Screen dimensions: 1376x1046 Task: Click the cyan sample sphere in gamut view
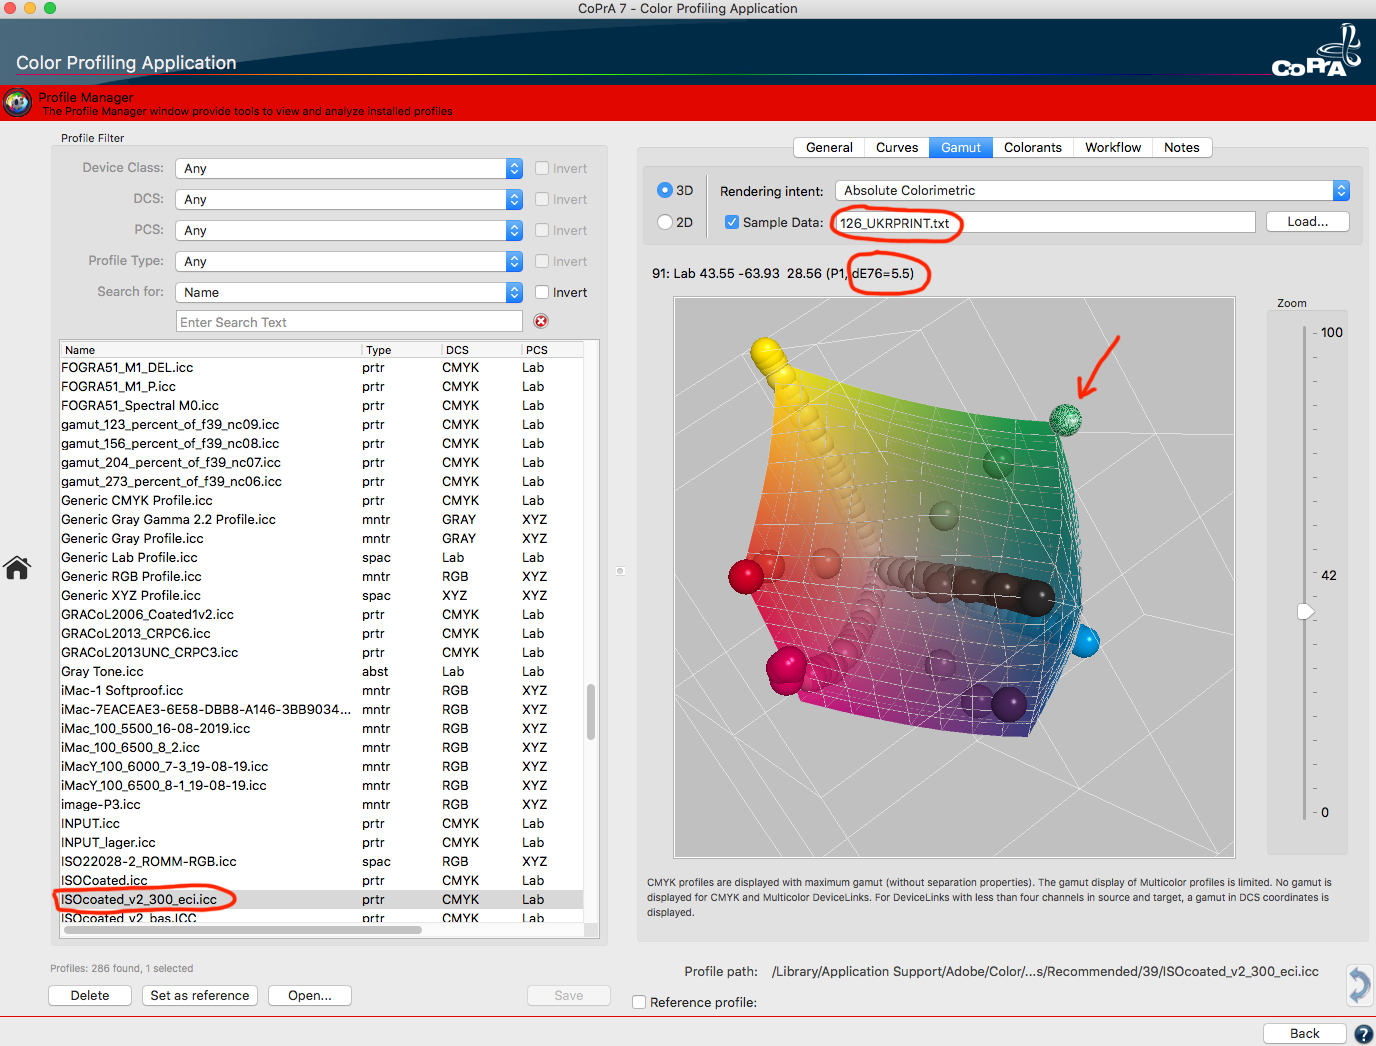pyautogui.click(x=1085, y=641)
